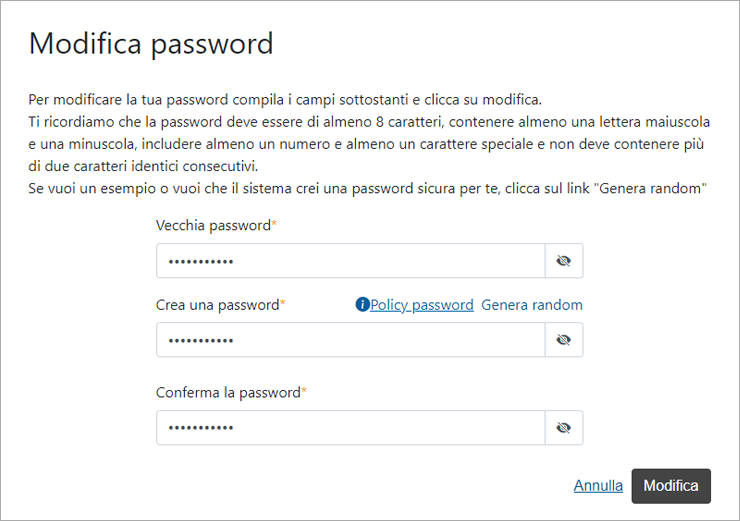
Task: Click the instruction line starting Ti ricordiamo
Action: (369, 122)
